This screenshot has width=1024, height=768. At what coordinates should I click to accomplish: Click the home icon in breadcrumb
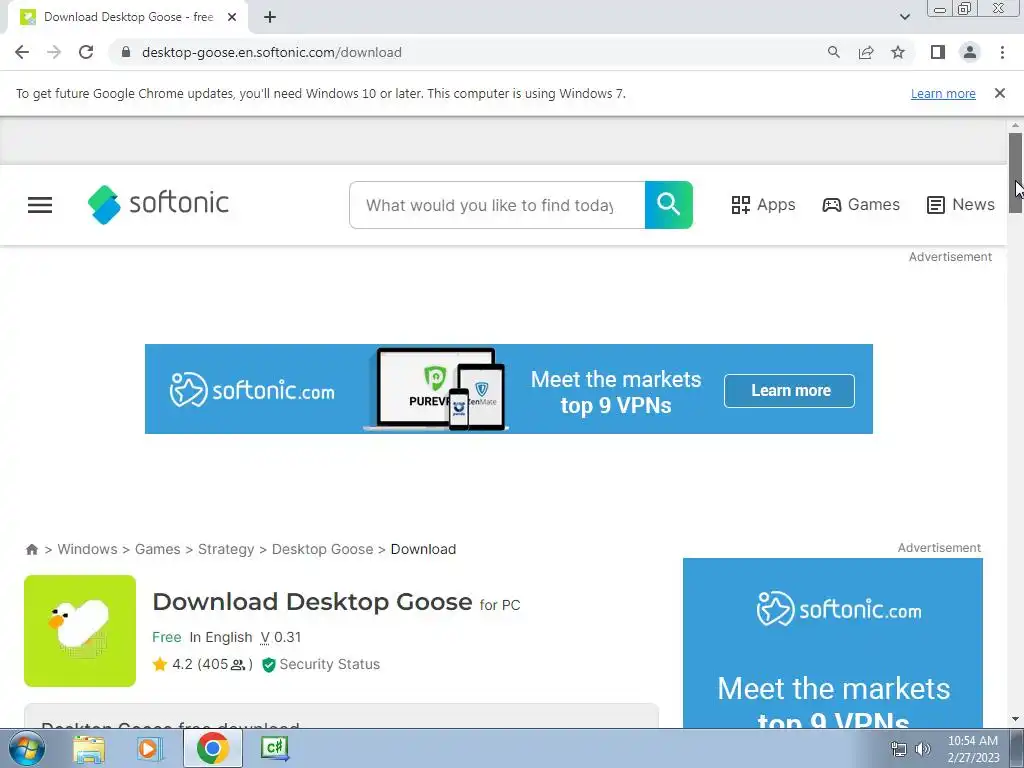pos(31,549)
